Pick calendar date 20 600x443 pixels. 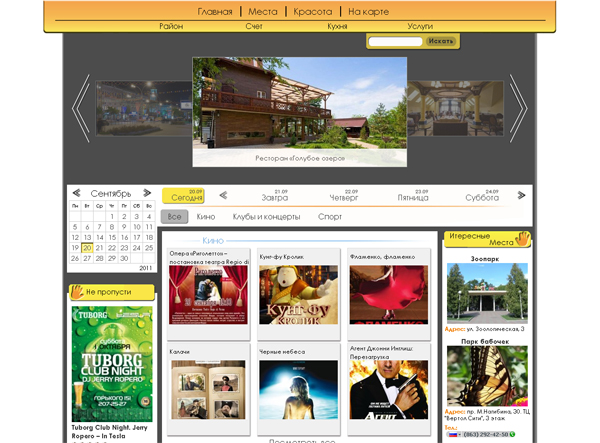pos(87,248)
